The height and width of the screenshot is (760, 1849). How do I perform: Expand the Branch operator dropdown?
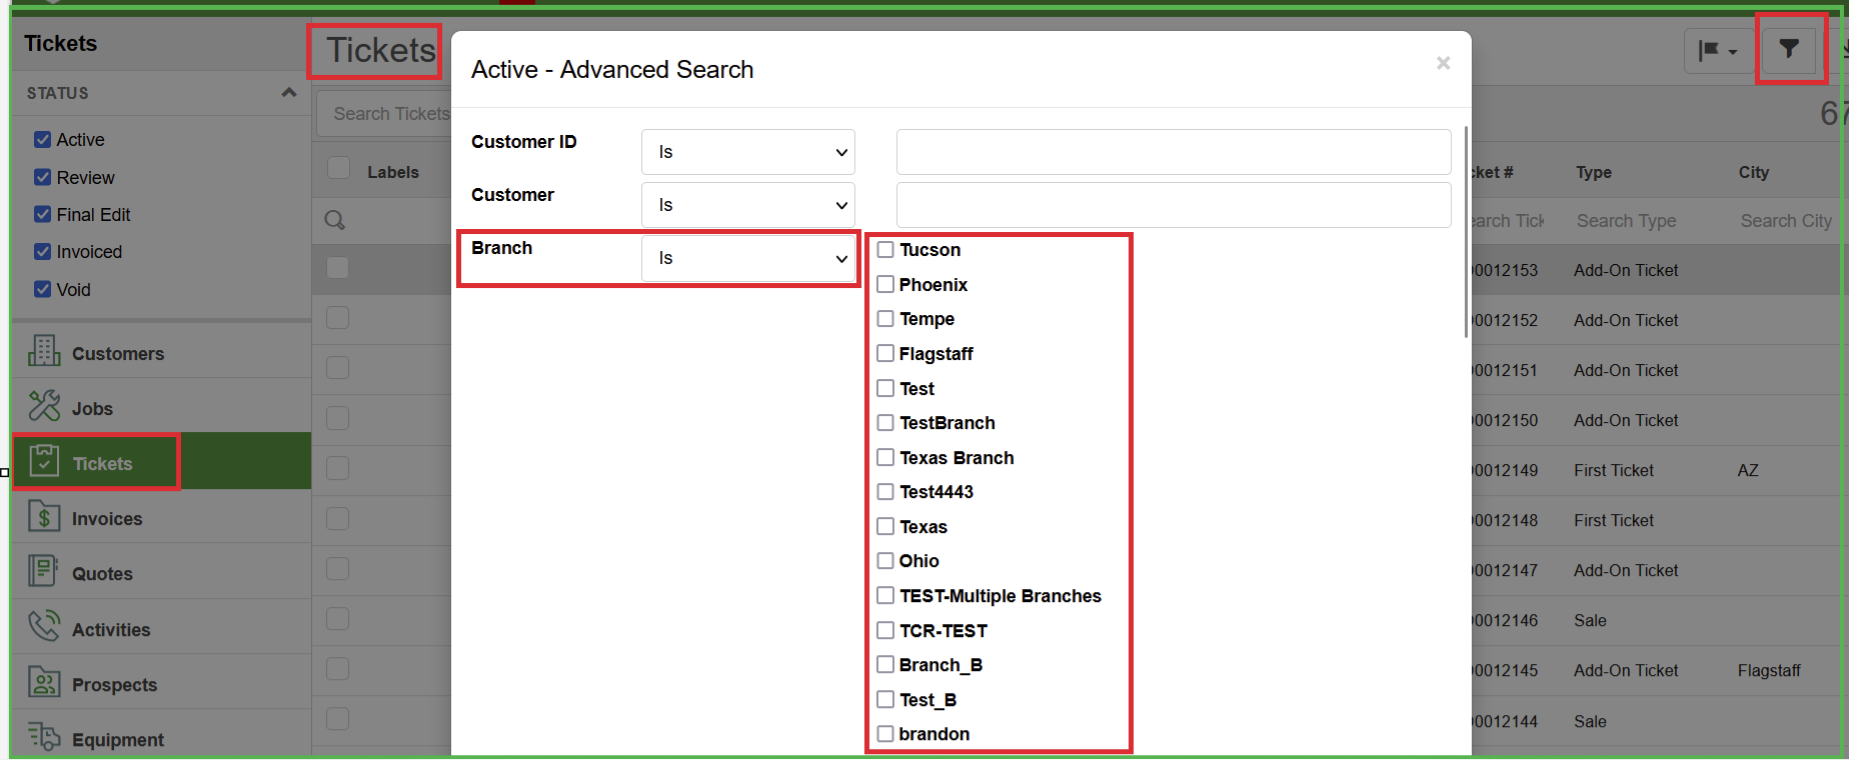748,258
